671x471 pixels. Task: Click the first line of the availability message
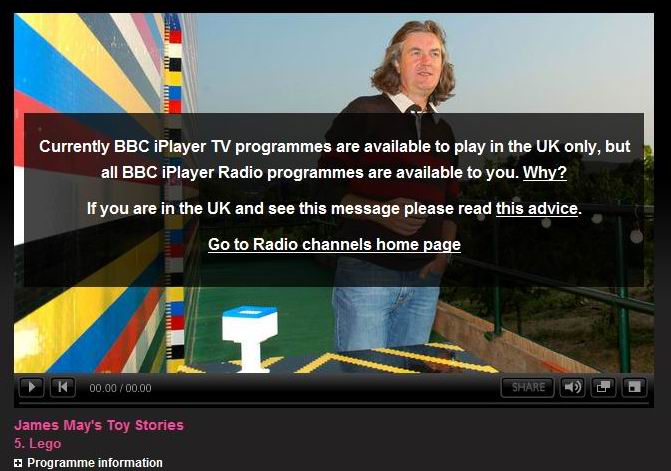(x=334, y=146)
